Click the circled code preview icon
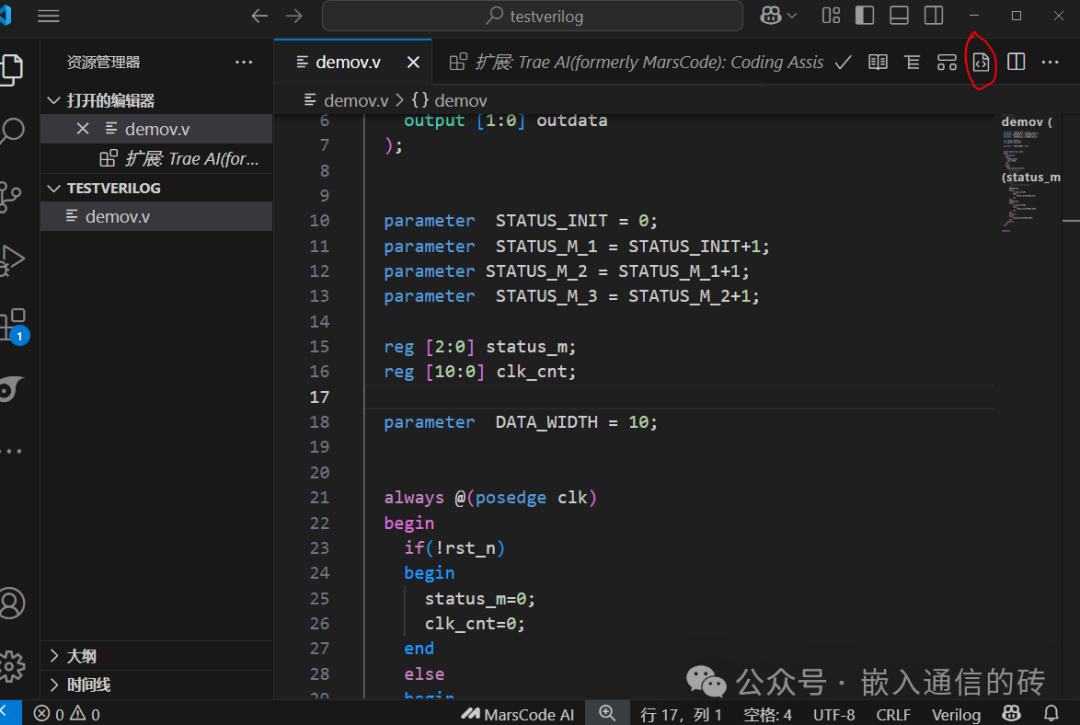This screenshot has height=725, width=1080. click(981, 61)
